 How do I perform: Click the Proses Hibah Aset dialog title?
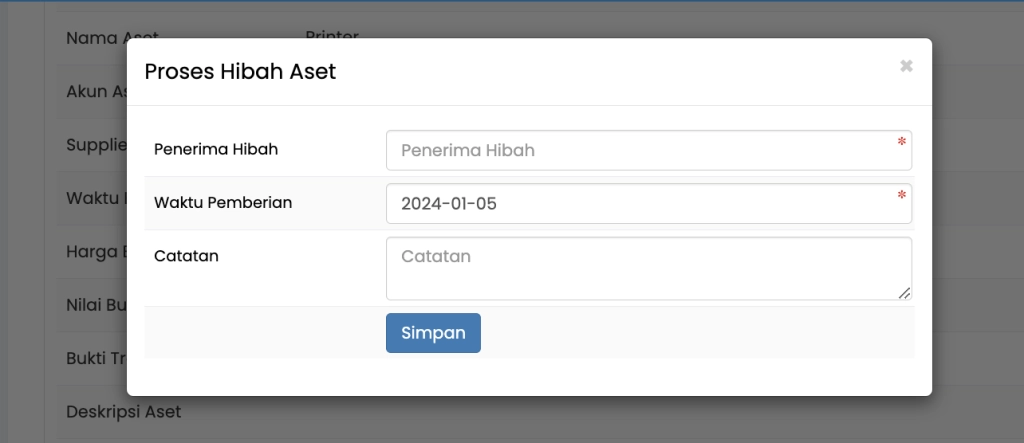[240, 71]
